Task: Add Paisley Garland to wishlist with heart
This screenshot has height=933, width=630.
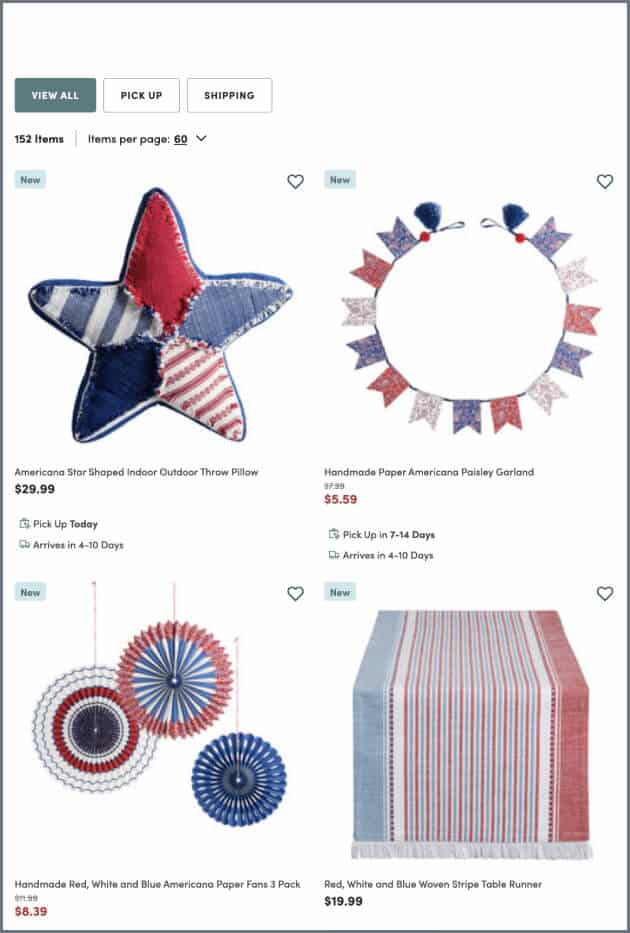Action: click(605, 181)
